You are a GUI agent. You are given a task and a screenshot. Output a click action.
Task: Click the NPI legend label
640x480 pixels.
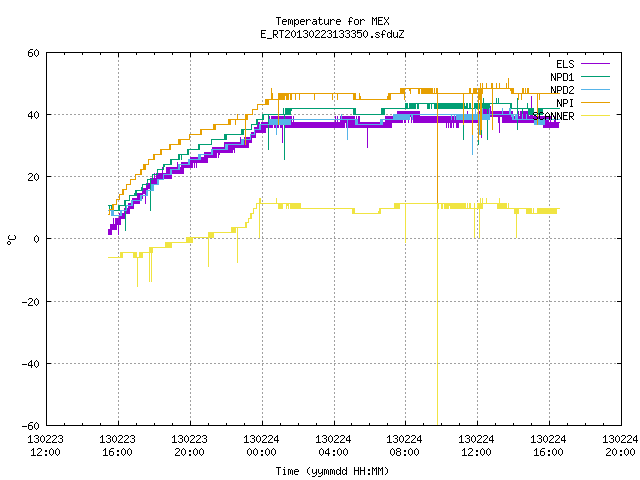point(565,103)
